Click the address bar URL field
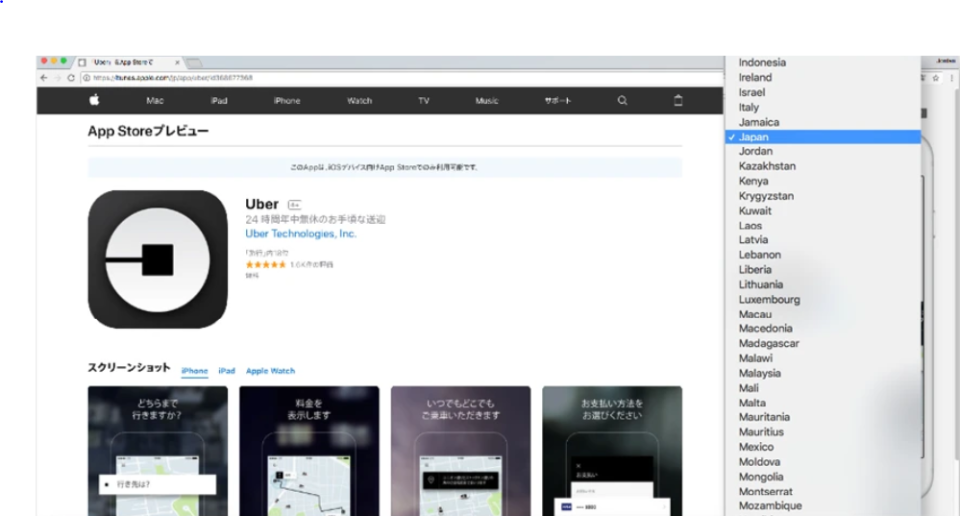The width and height of the screenshot is (960, 516). [x=404, y=78]
